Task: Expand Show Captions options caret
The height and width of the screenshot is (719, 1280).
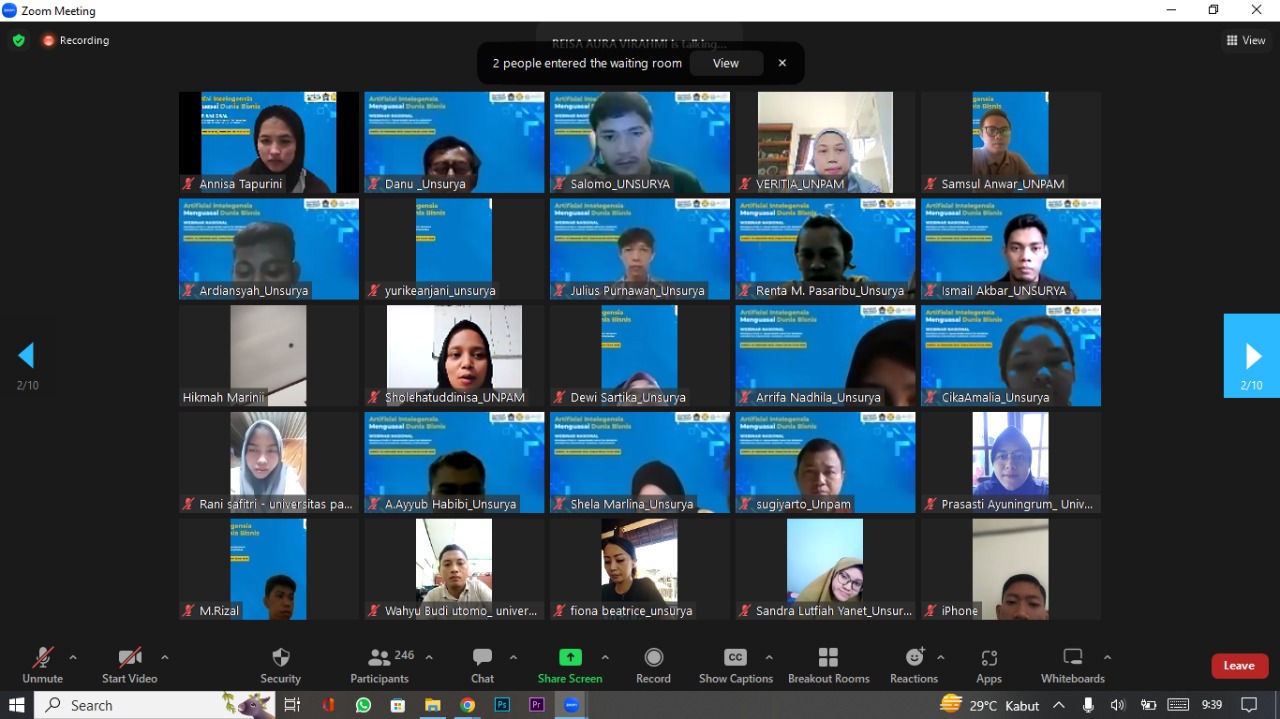Action: click(x=769, y=657)
